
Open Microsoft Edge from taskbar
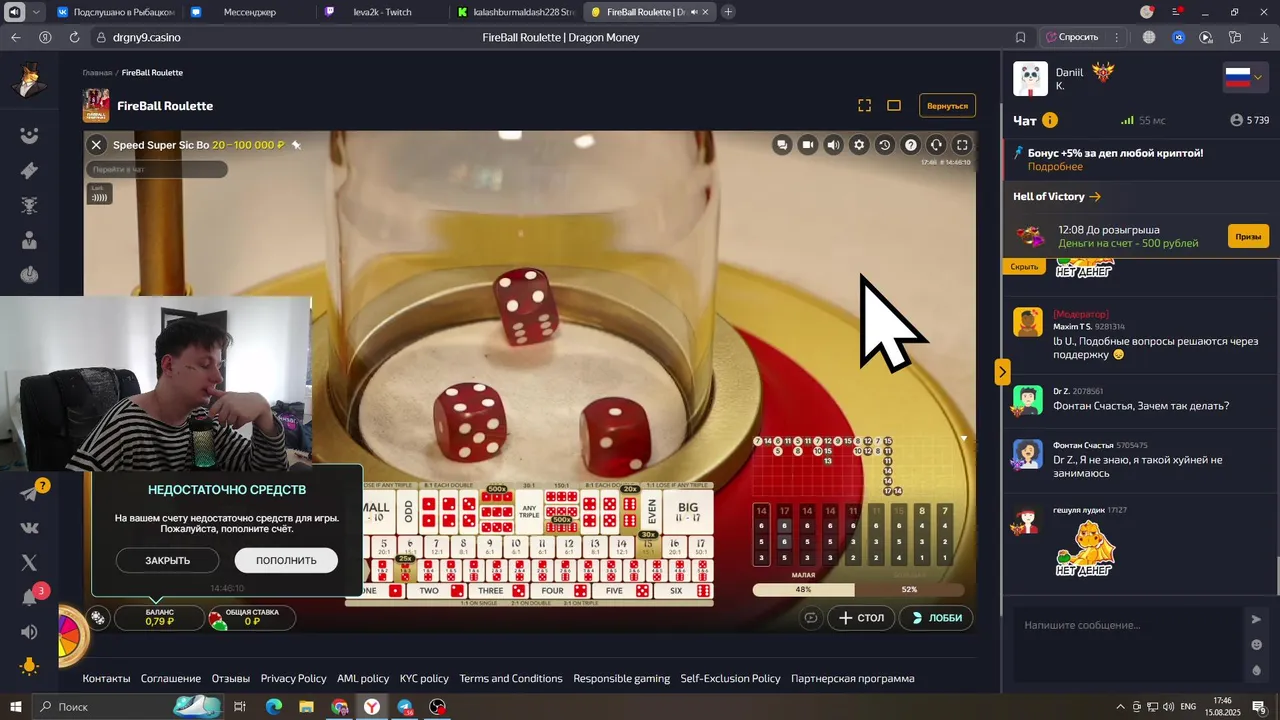273,707
